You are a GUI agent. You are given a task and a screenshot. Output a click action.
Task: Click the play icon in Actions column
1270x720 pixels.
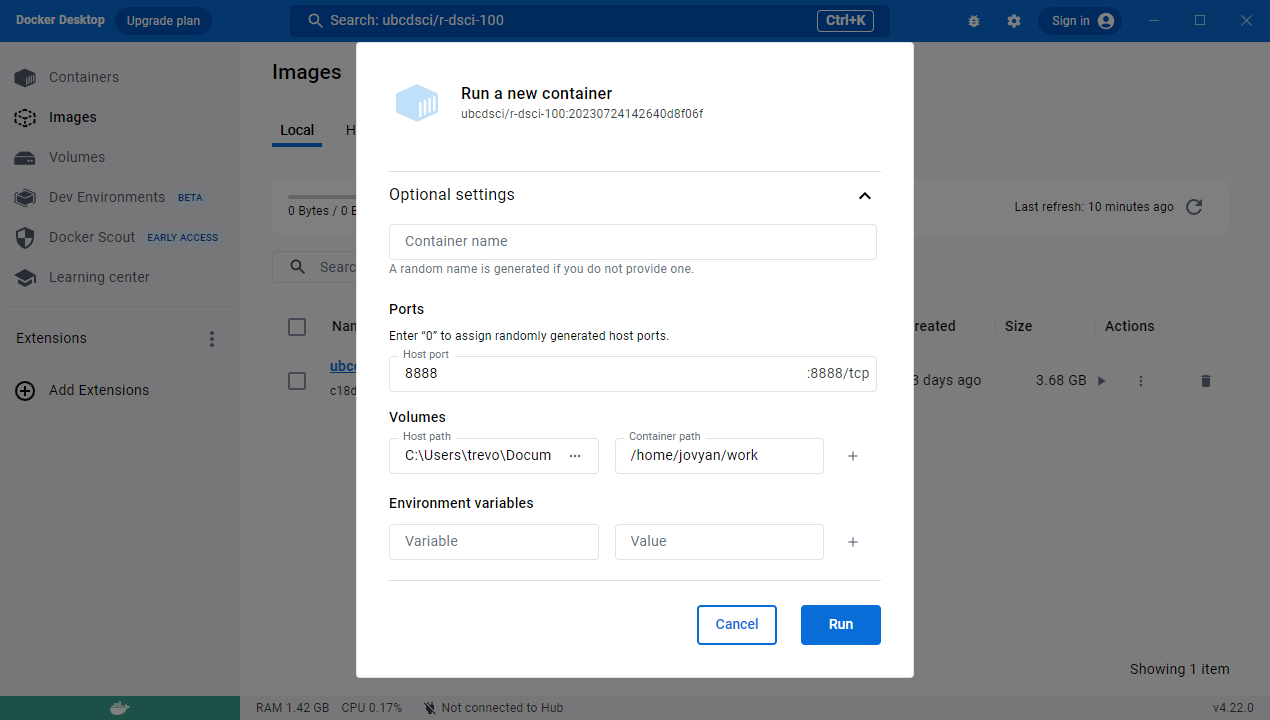[1102, 381]
